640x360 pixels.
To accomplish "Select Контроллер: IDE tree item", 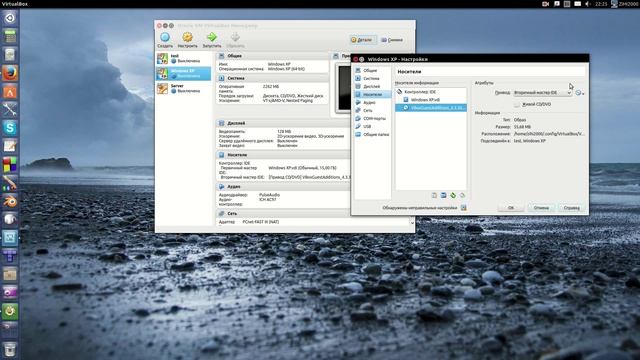I will pyautogui.click(x=431, y=92).
